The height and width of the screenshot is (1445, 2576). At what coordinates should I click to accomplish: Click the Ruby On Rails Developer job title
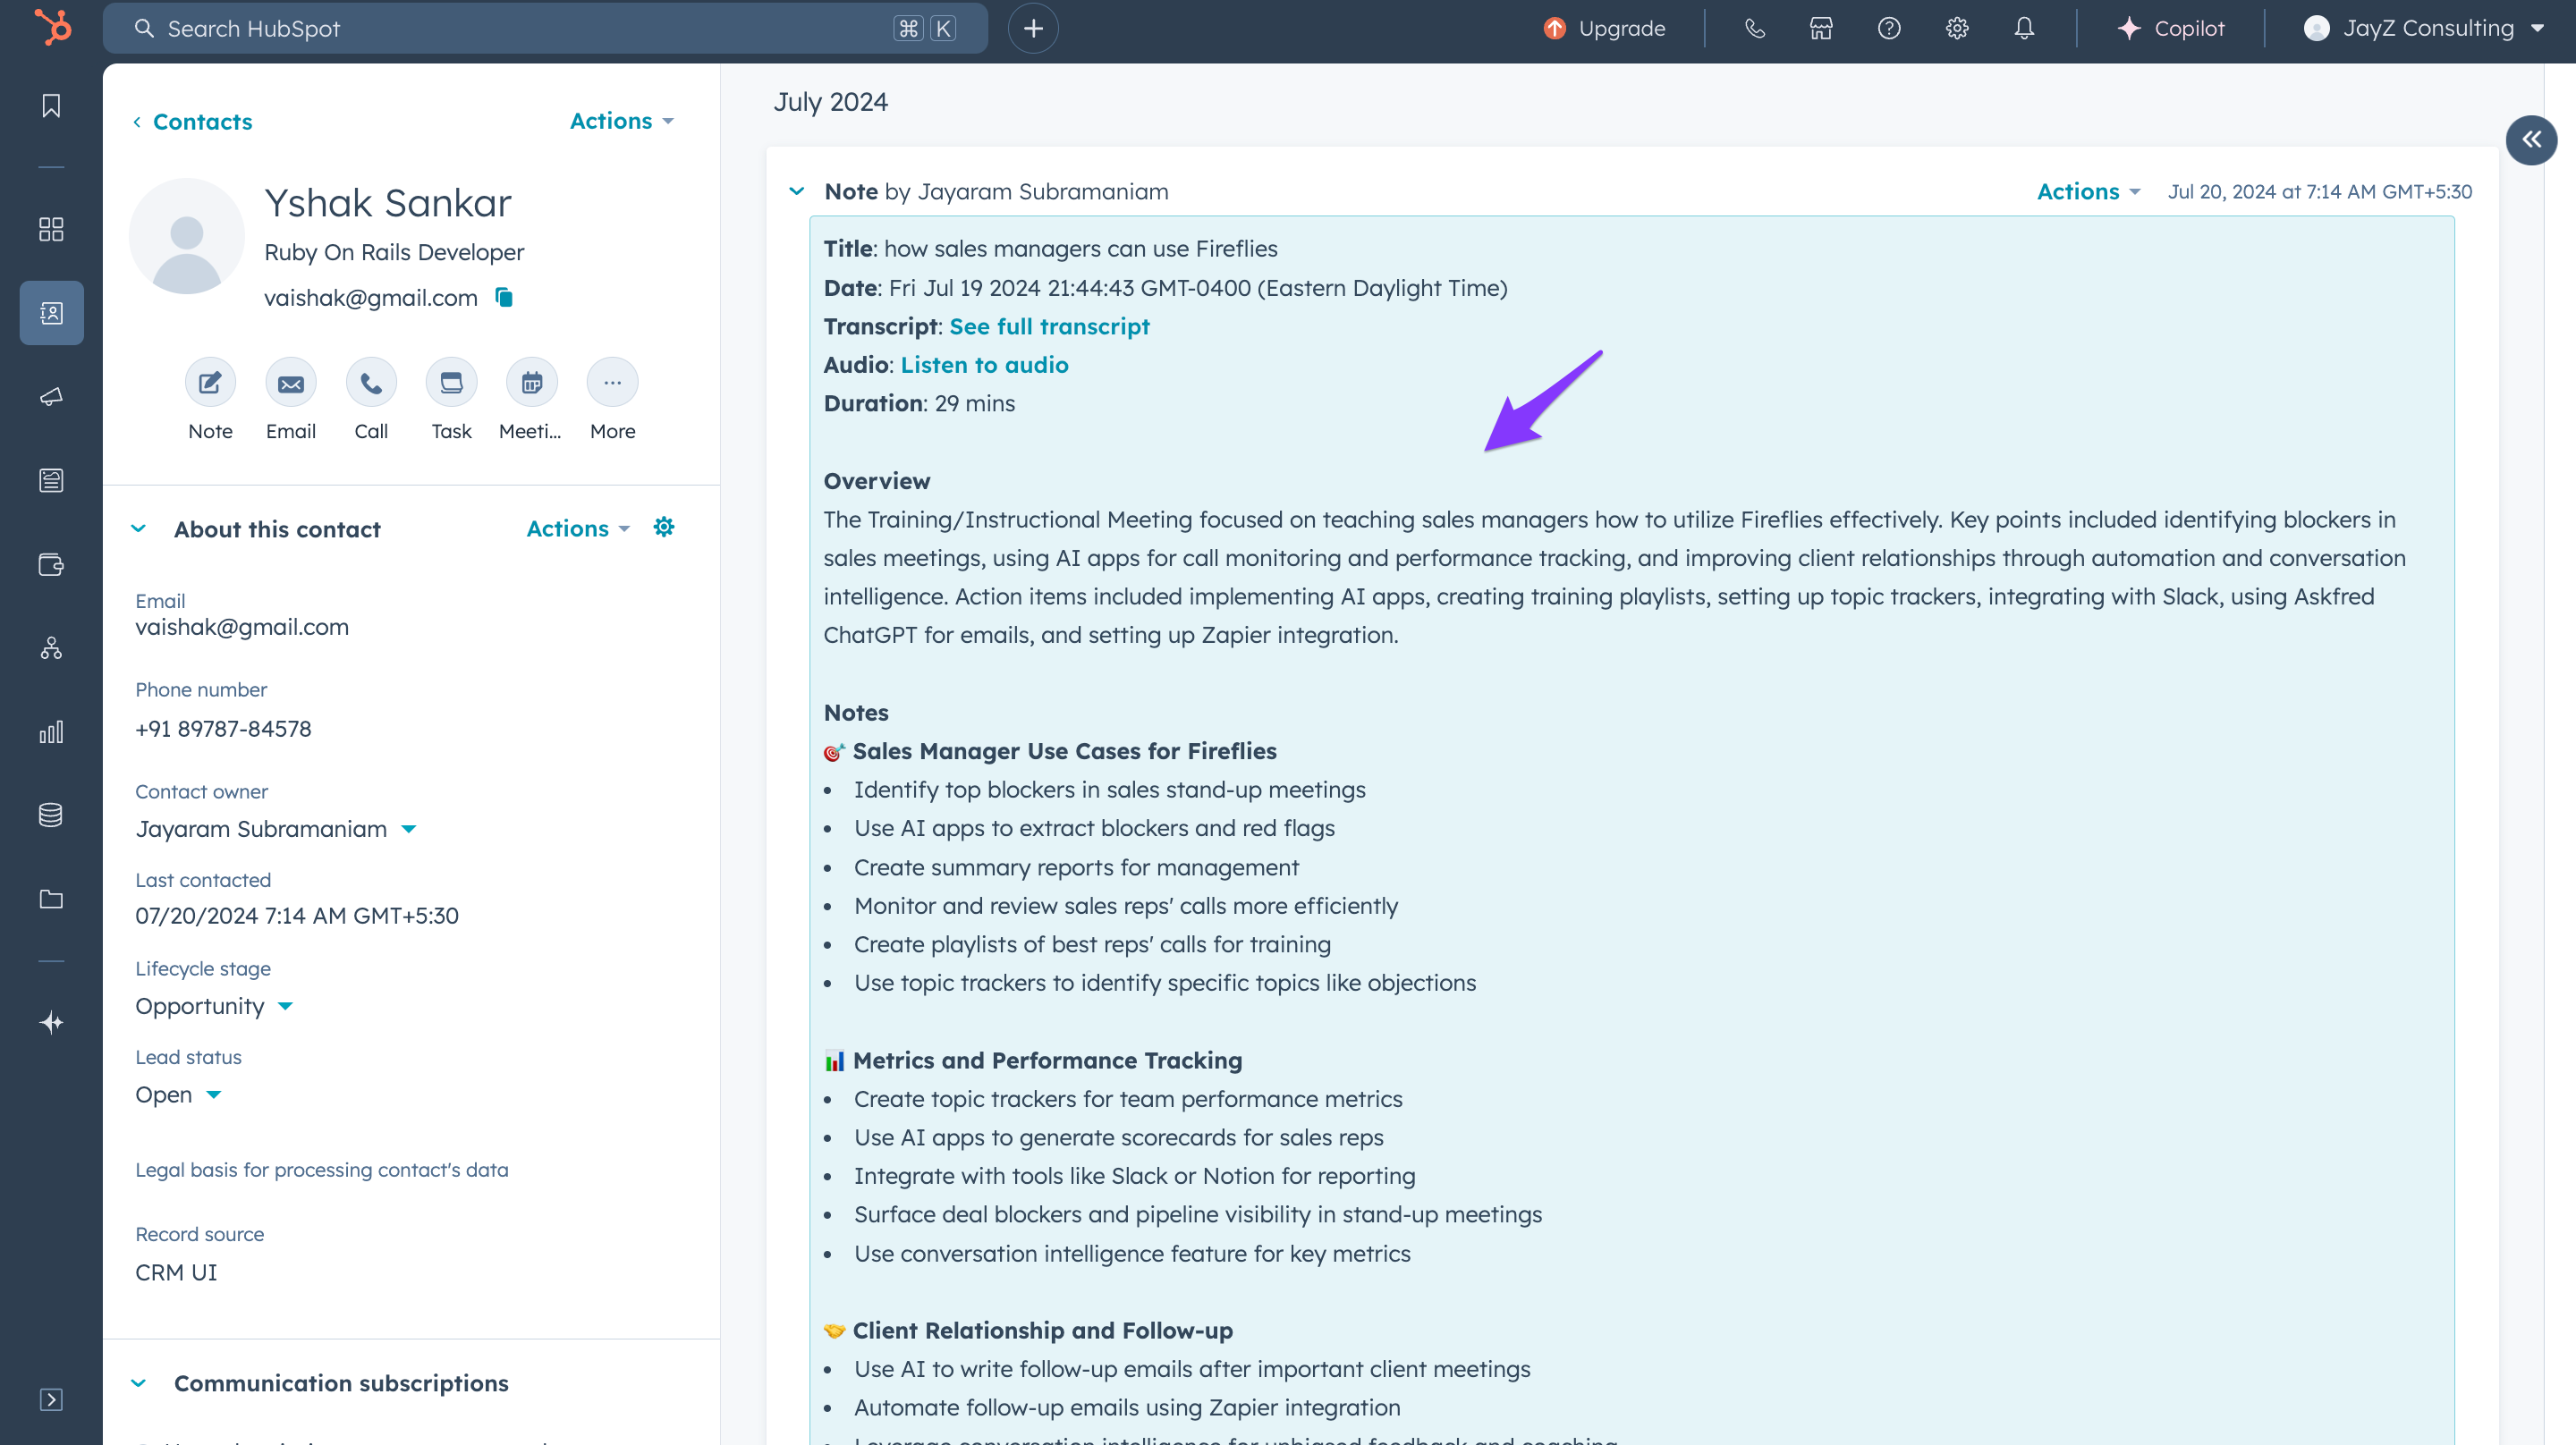coord(394,252)
